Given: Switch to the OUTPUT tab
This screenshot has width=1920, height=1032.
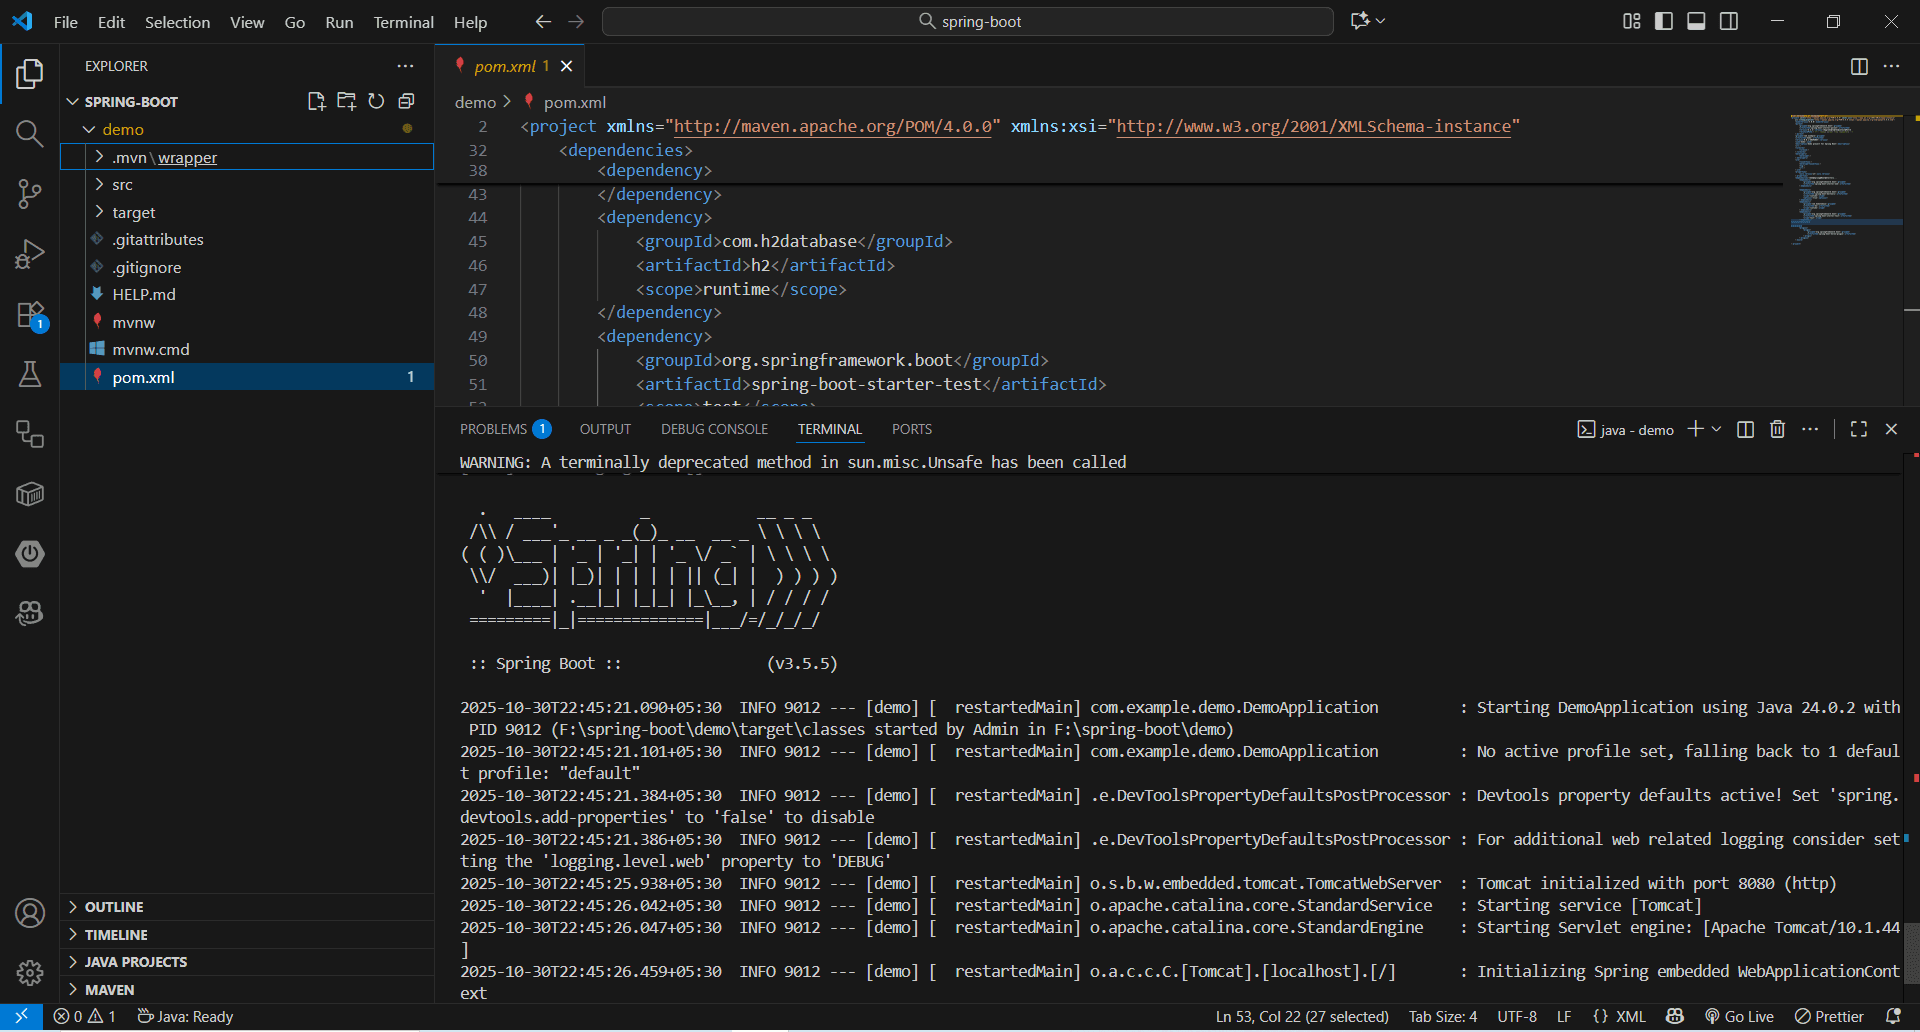Looking at the screenshot, I should click(605, 429).
